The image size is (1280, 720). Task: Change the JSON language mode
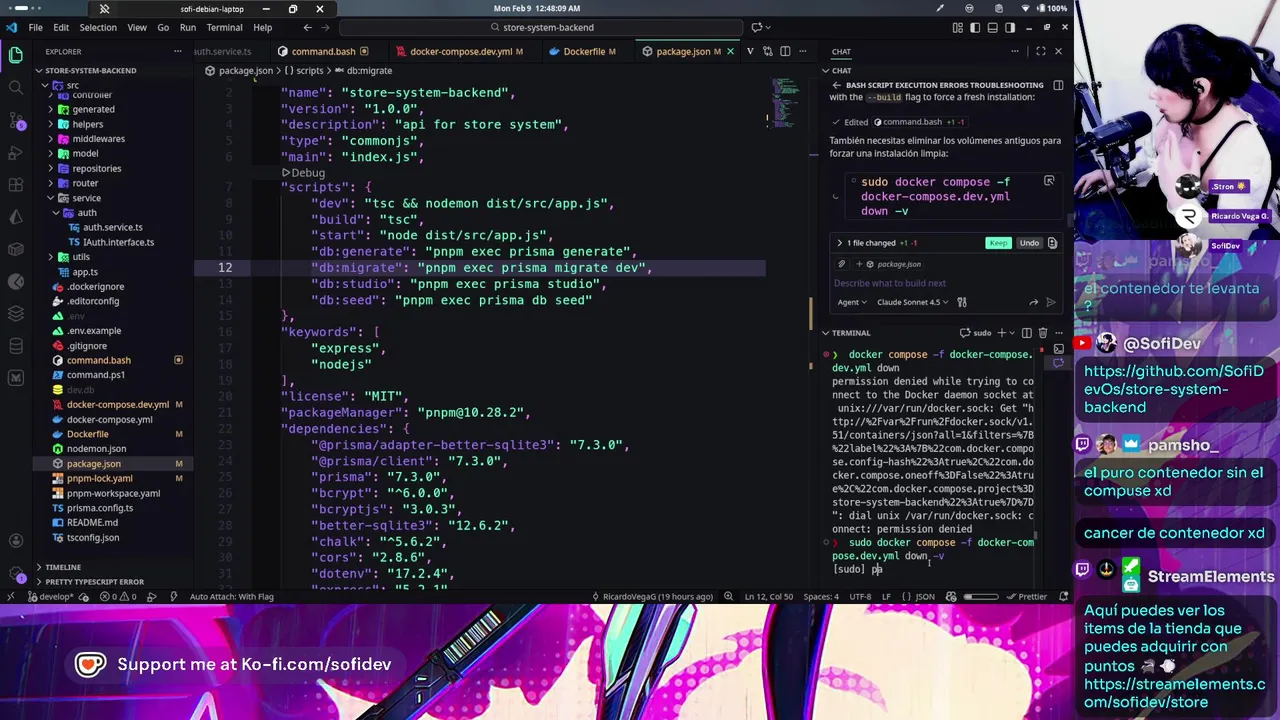924,597
